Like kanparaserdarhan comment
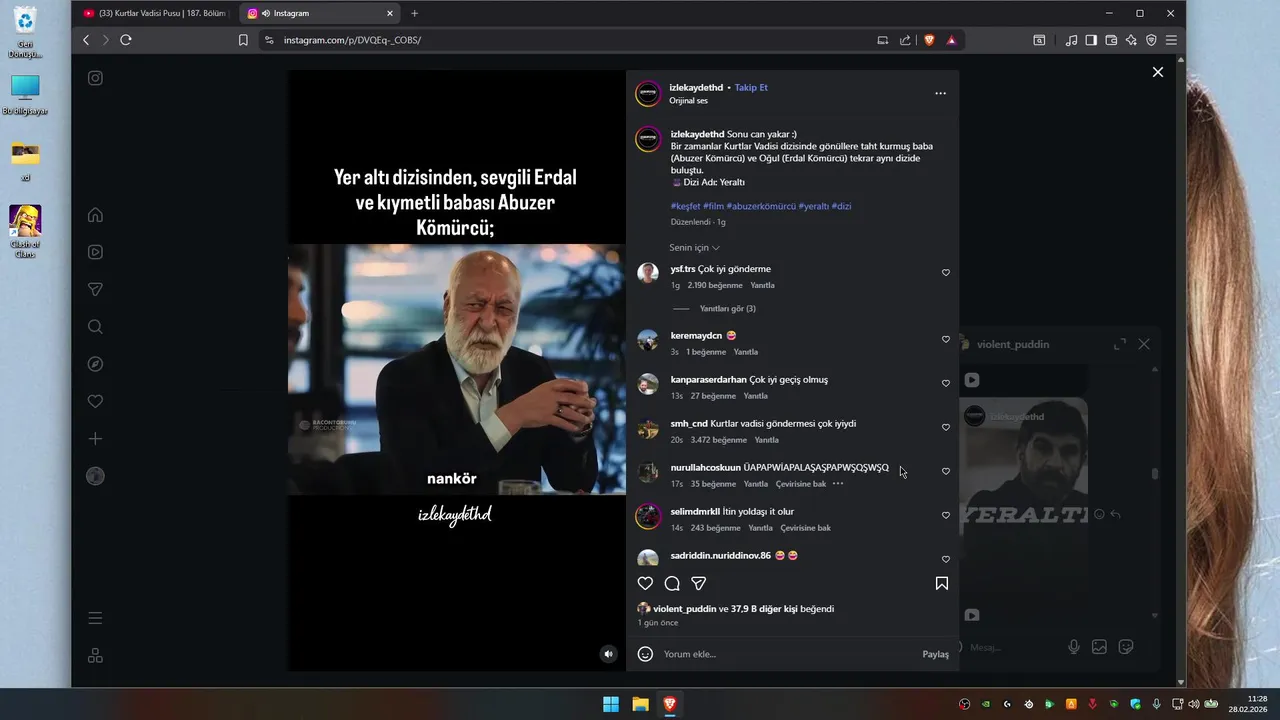 point(946,383)
